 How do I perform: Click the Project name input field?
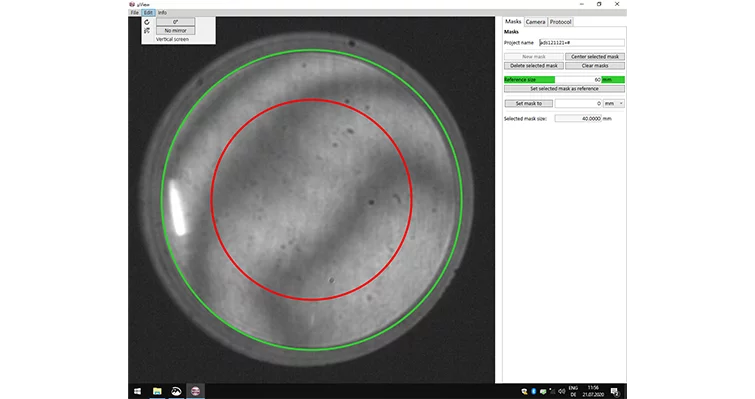(582, 43)
